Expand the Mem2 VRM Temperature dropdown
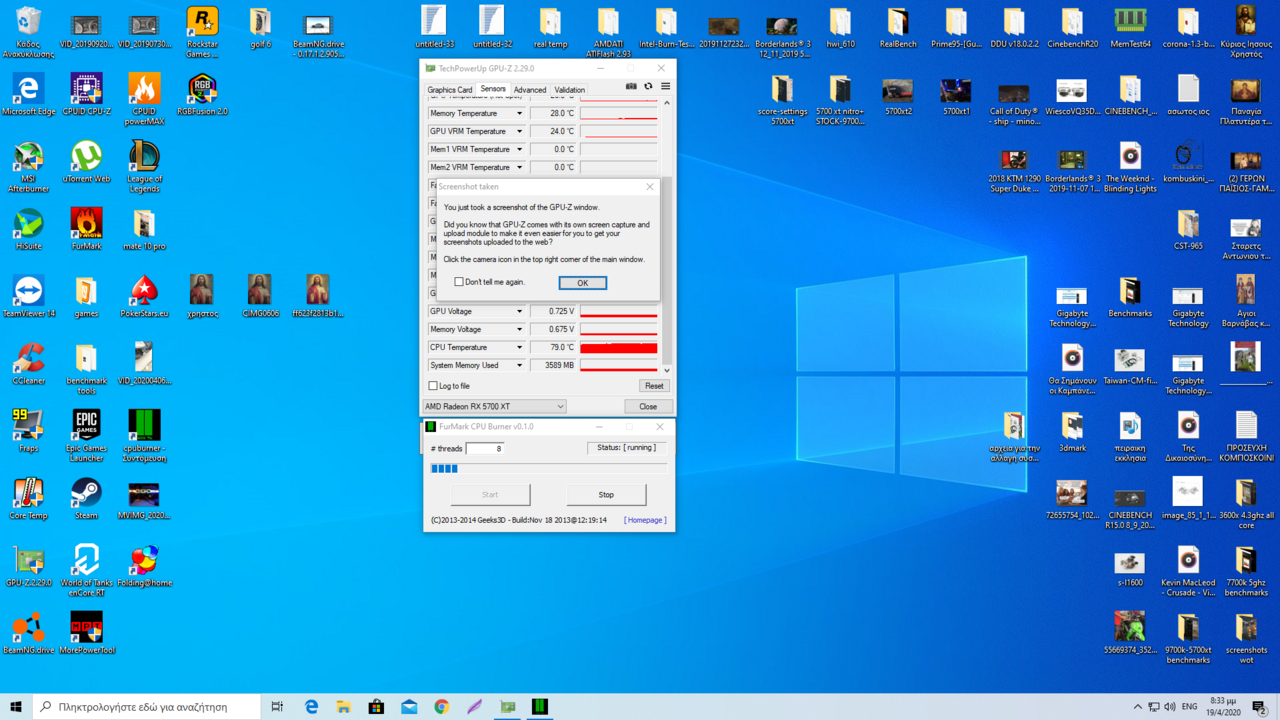1280x720 pixels. click(519, 168)
